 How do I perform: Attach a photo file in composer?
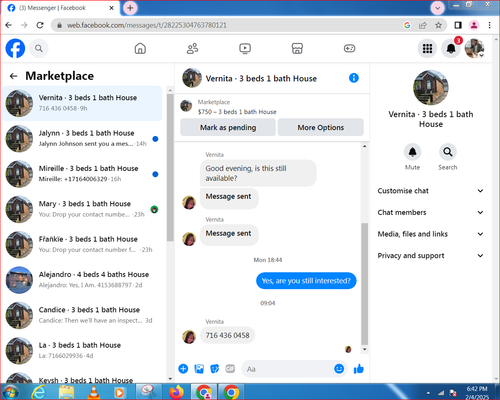[x=199, y=369]
